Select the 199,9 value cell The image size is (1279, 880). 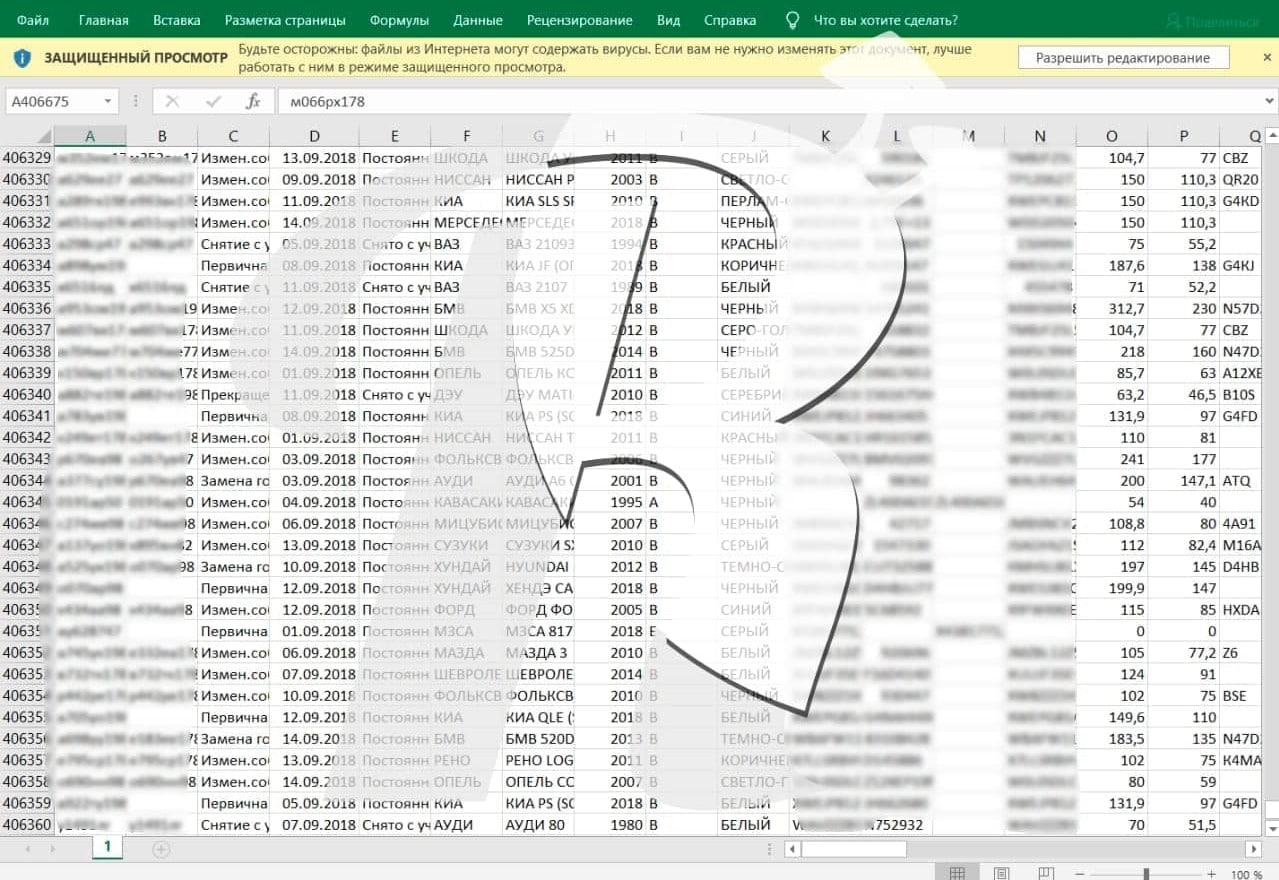point(1112,588)
